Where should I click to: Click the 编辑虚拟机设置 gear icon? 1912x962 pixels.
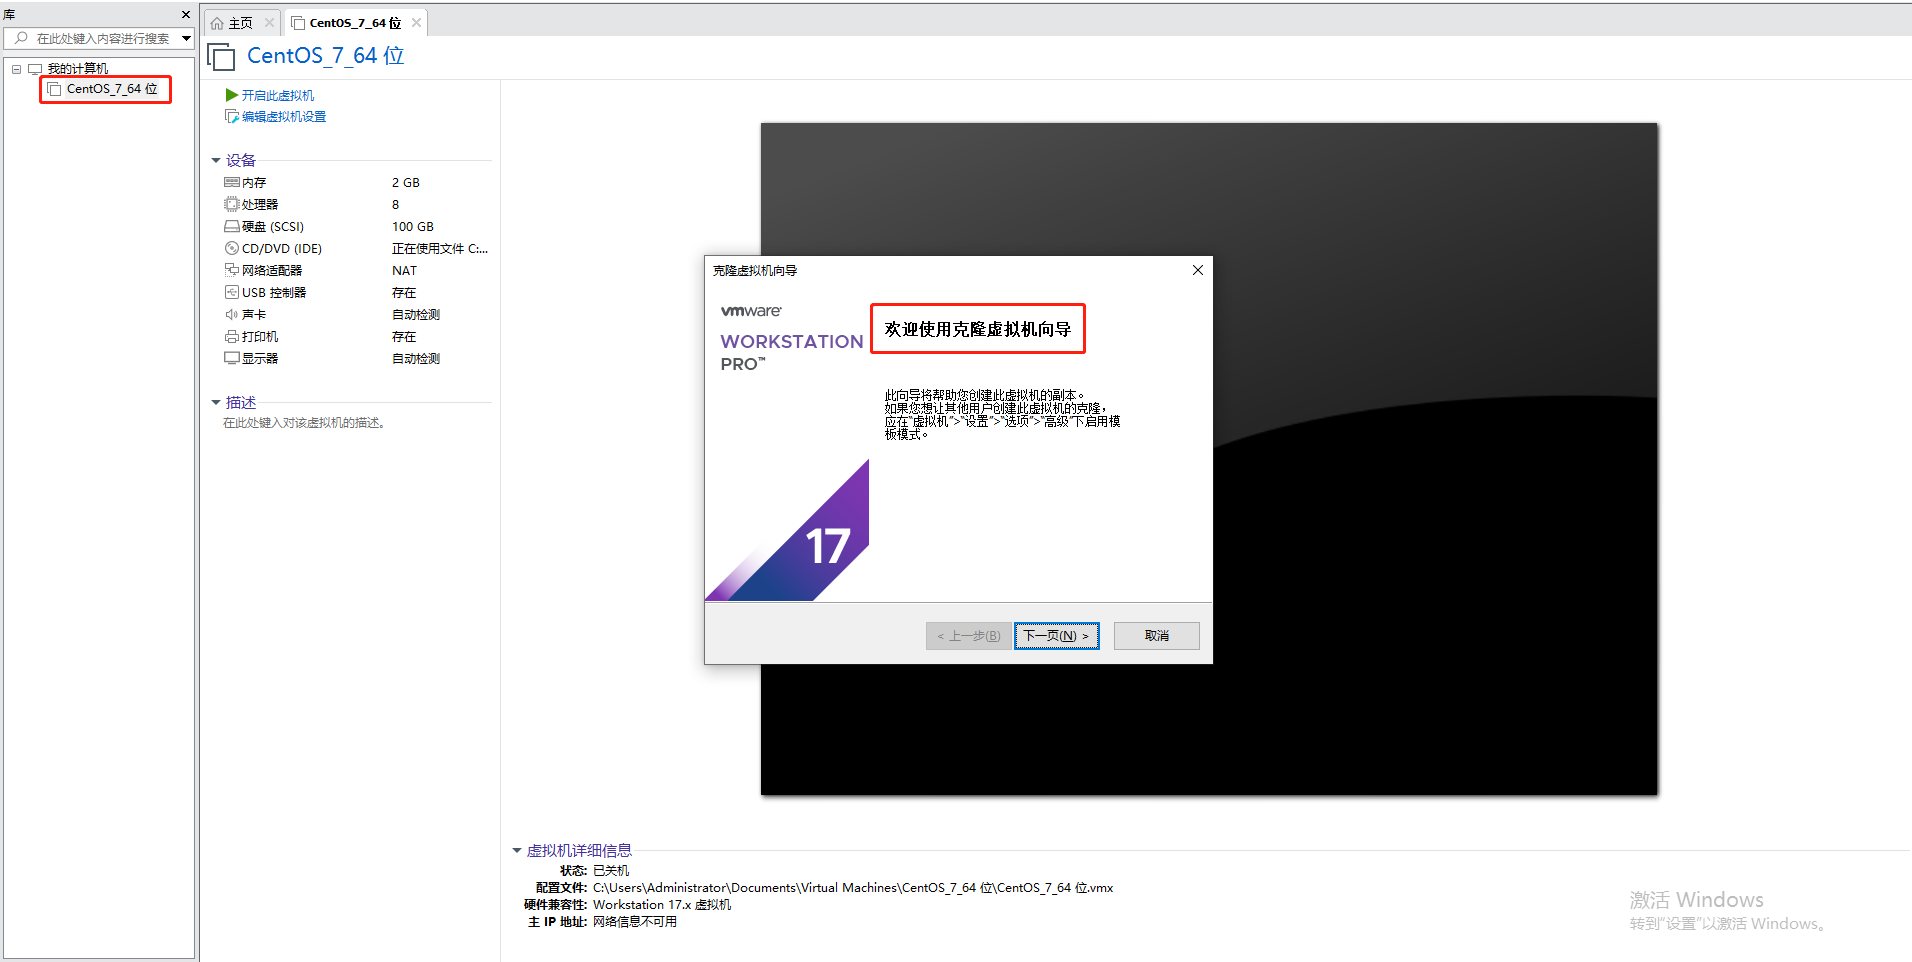pyautogui.click(x=230, y=116)
